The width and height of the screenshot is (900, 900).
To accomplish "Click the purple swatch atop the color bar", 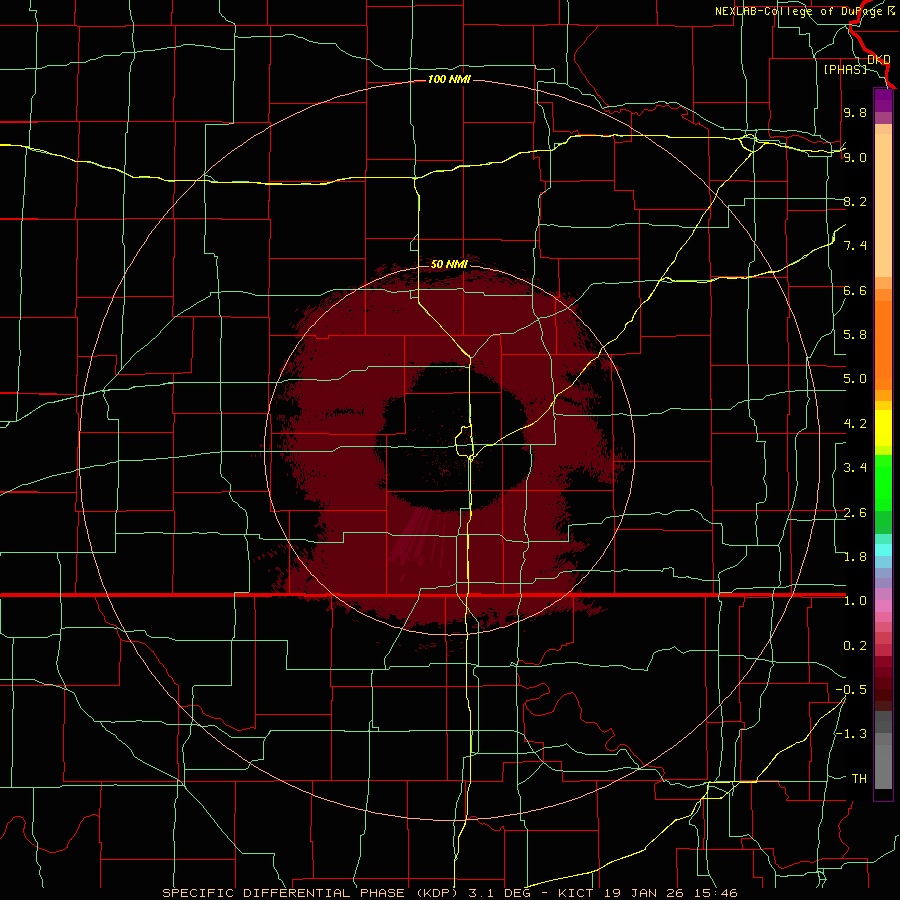I will [x=883, y=100].
